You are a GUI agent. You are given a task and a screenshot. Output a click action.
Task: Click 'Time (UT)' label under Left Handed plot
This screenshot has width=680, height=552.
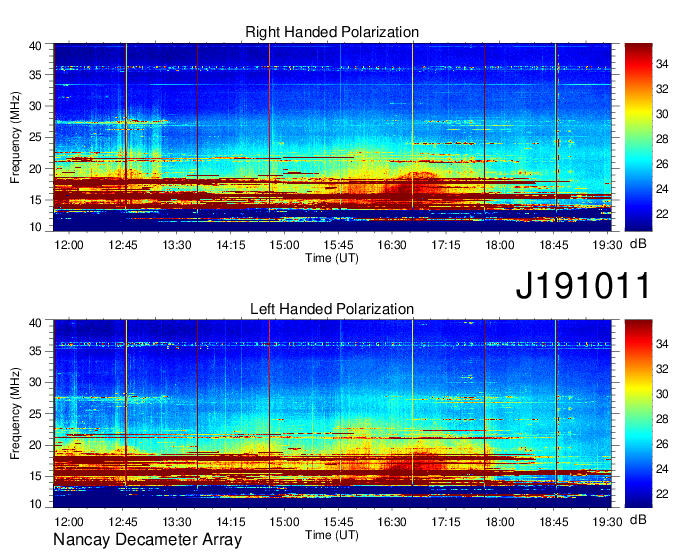(332, 535)
